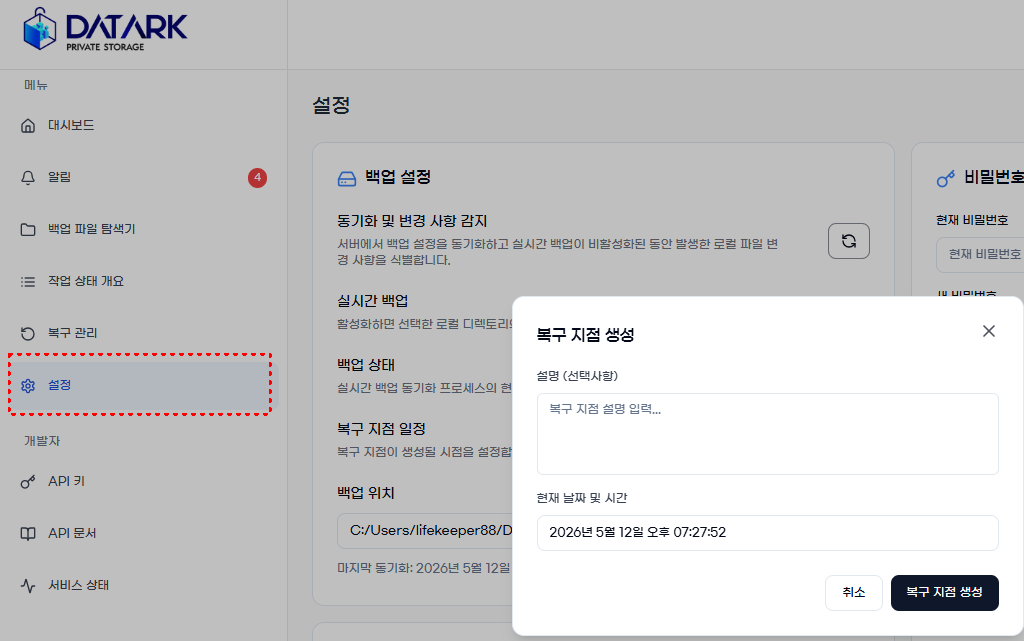This screenshot has width=1024, height=641.
Task: Click the API 문서 book icon
Action: pyautogui.click(x=27, y=533)
